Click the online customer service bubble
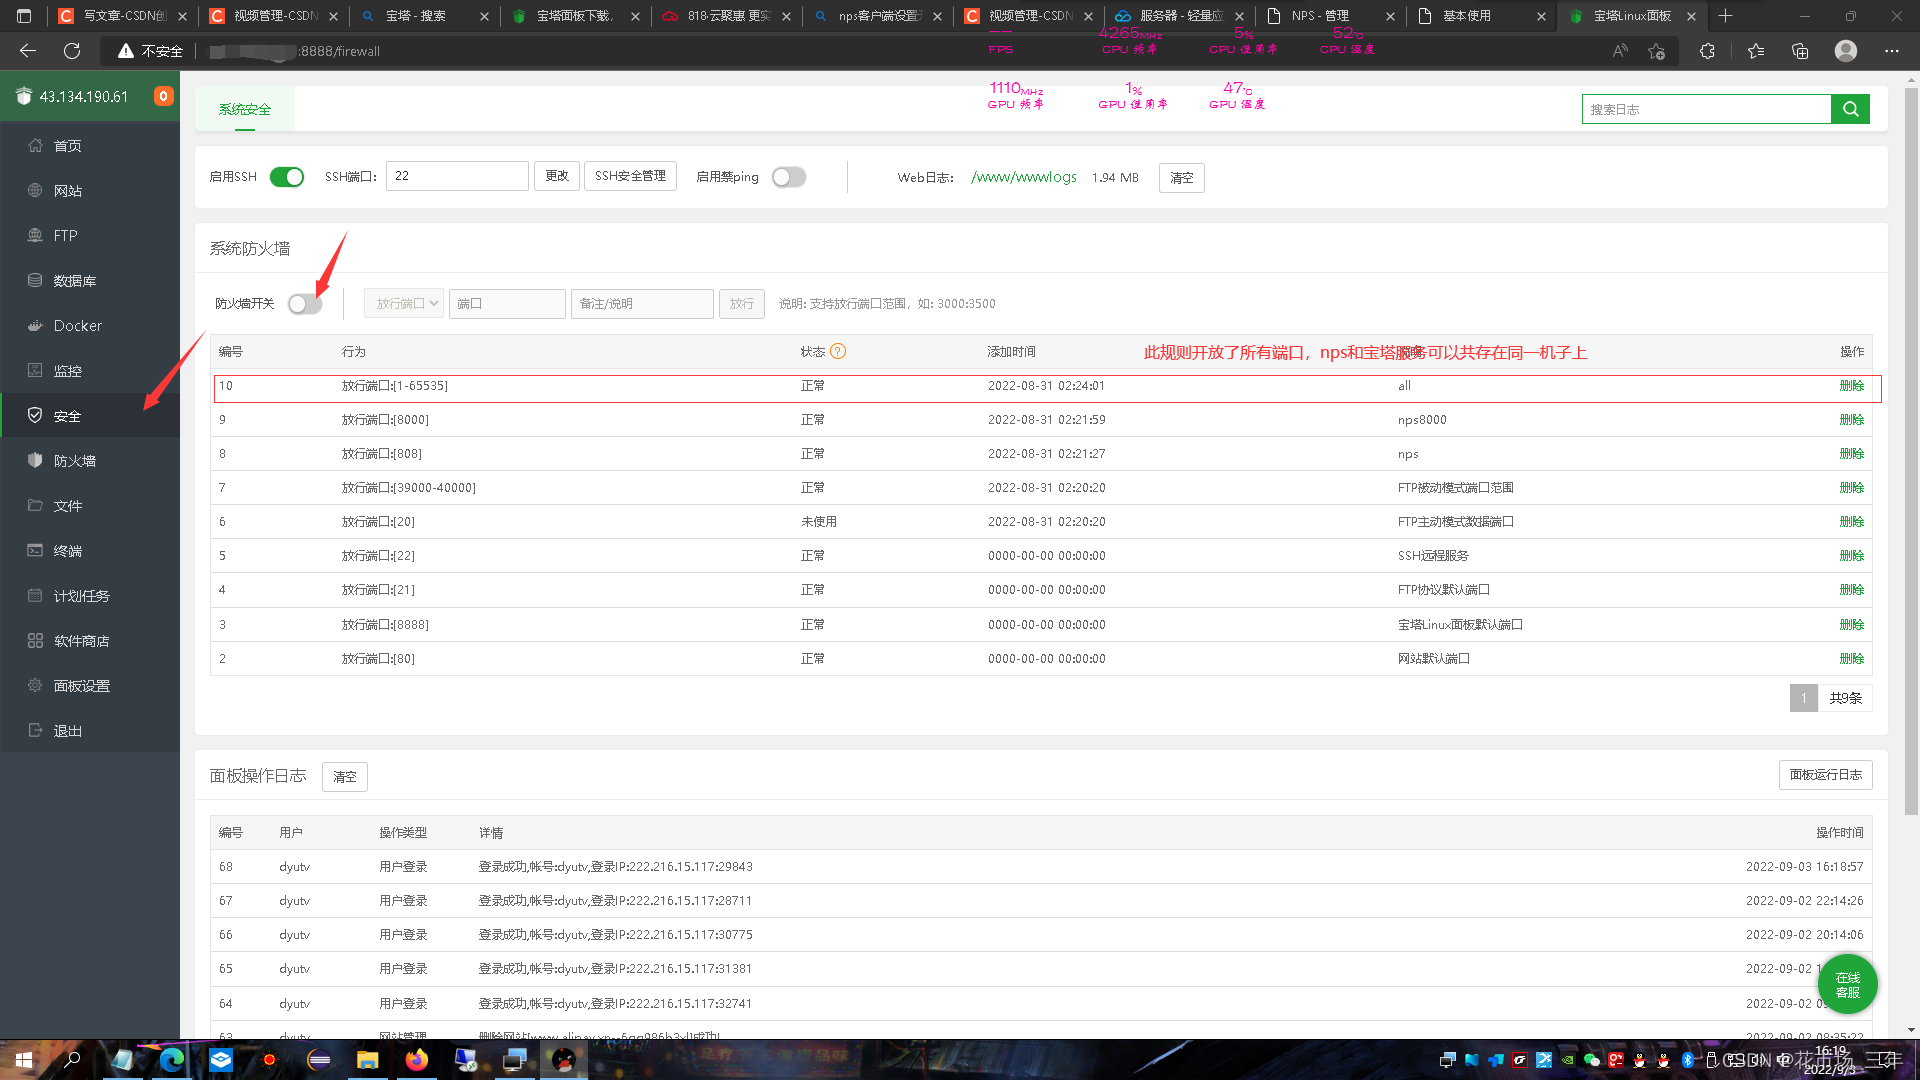This screenshot has height=1080, width=1920. point(1847,984)
